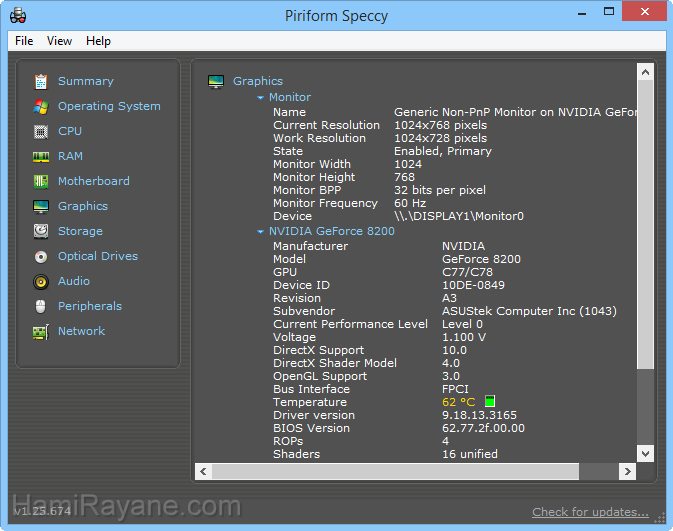Viewport: 673px width, 531px height.
Task: Click the CPU chip icon
Action: pos(41,132)
